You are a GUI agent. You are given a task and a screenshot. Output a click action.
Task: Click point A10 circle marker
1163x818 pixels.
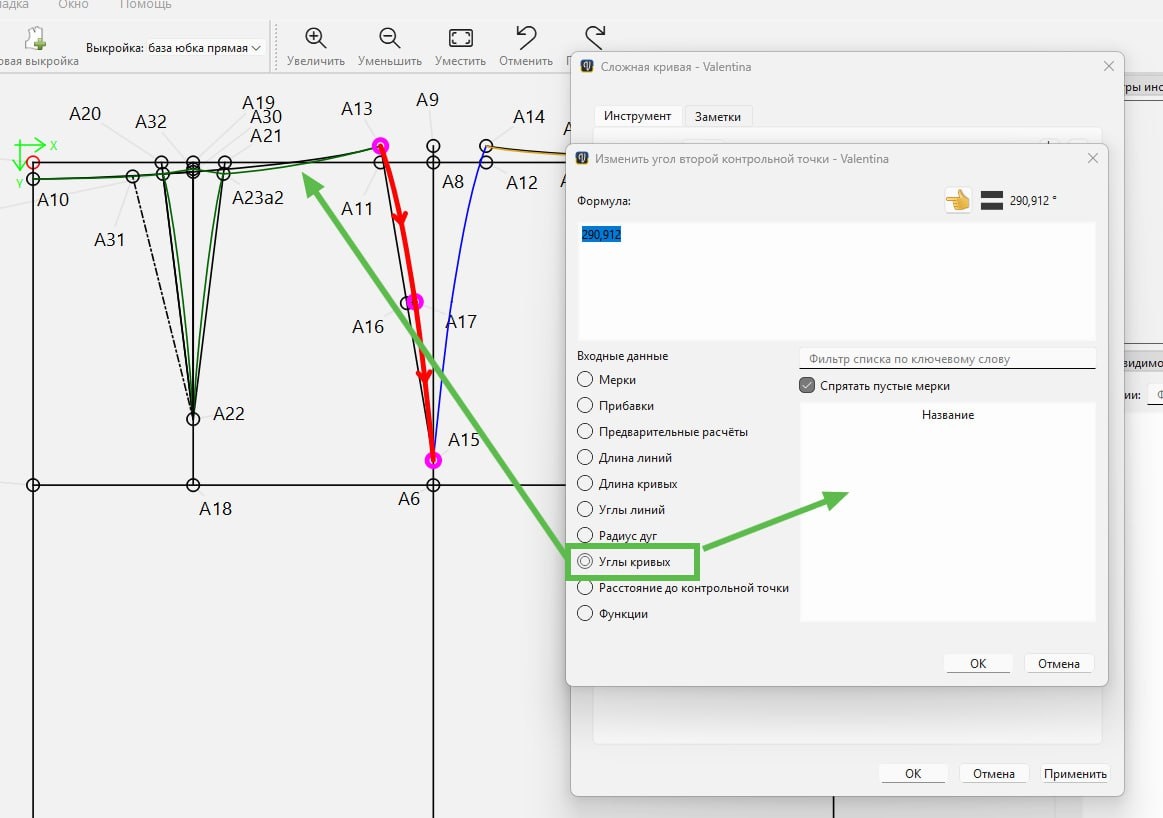33,179
